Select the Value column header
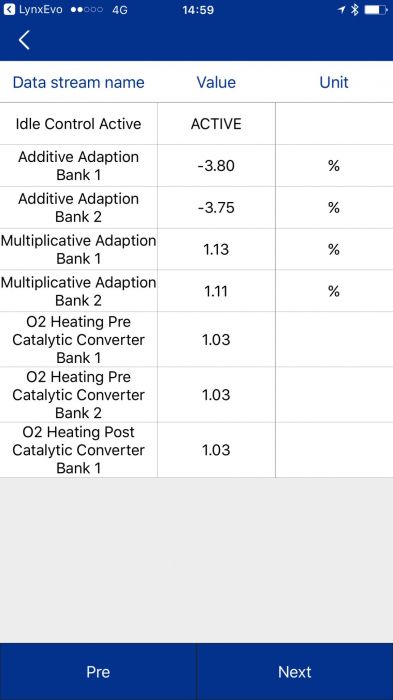 pos(216,82)
